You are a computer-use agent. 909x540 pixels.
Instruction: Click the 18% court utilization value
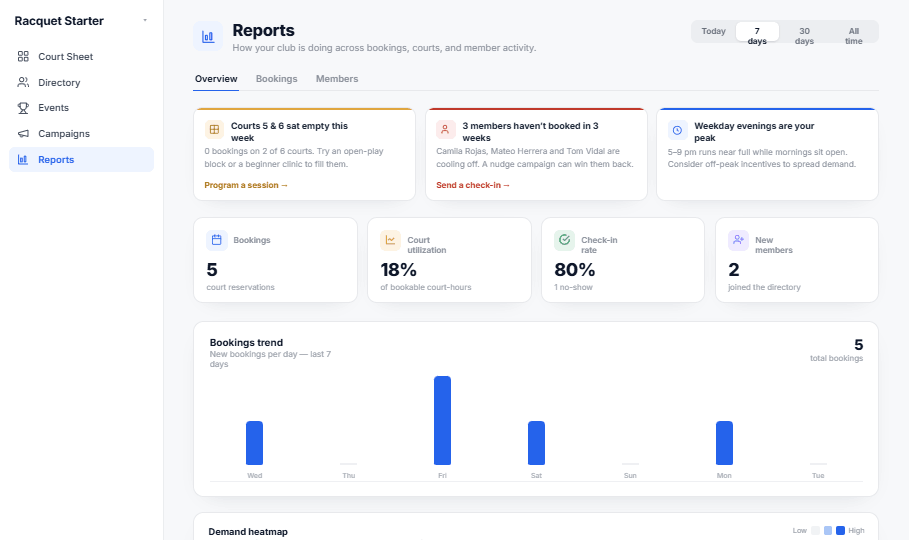[x=398, y=270]
